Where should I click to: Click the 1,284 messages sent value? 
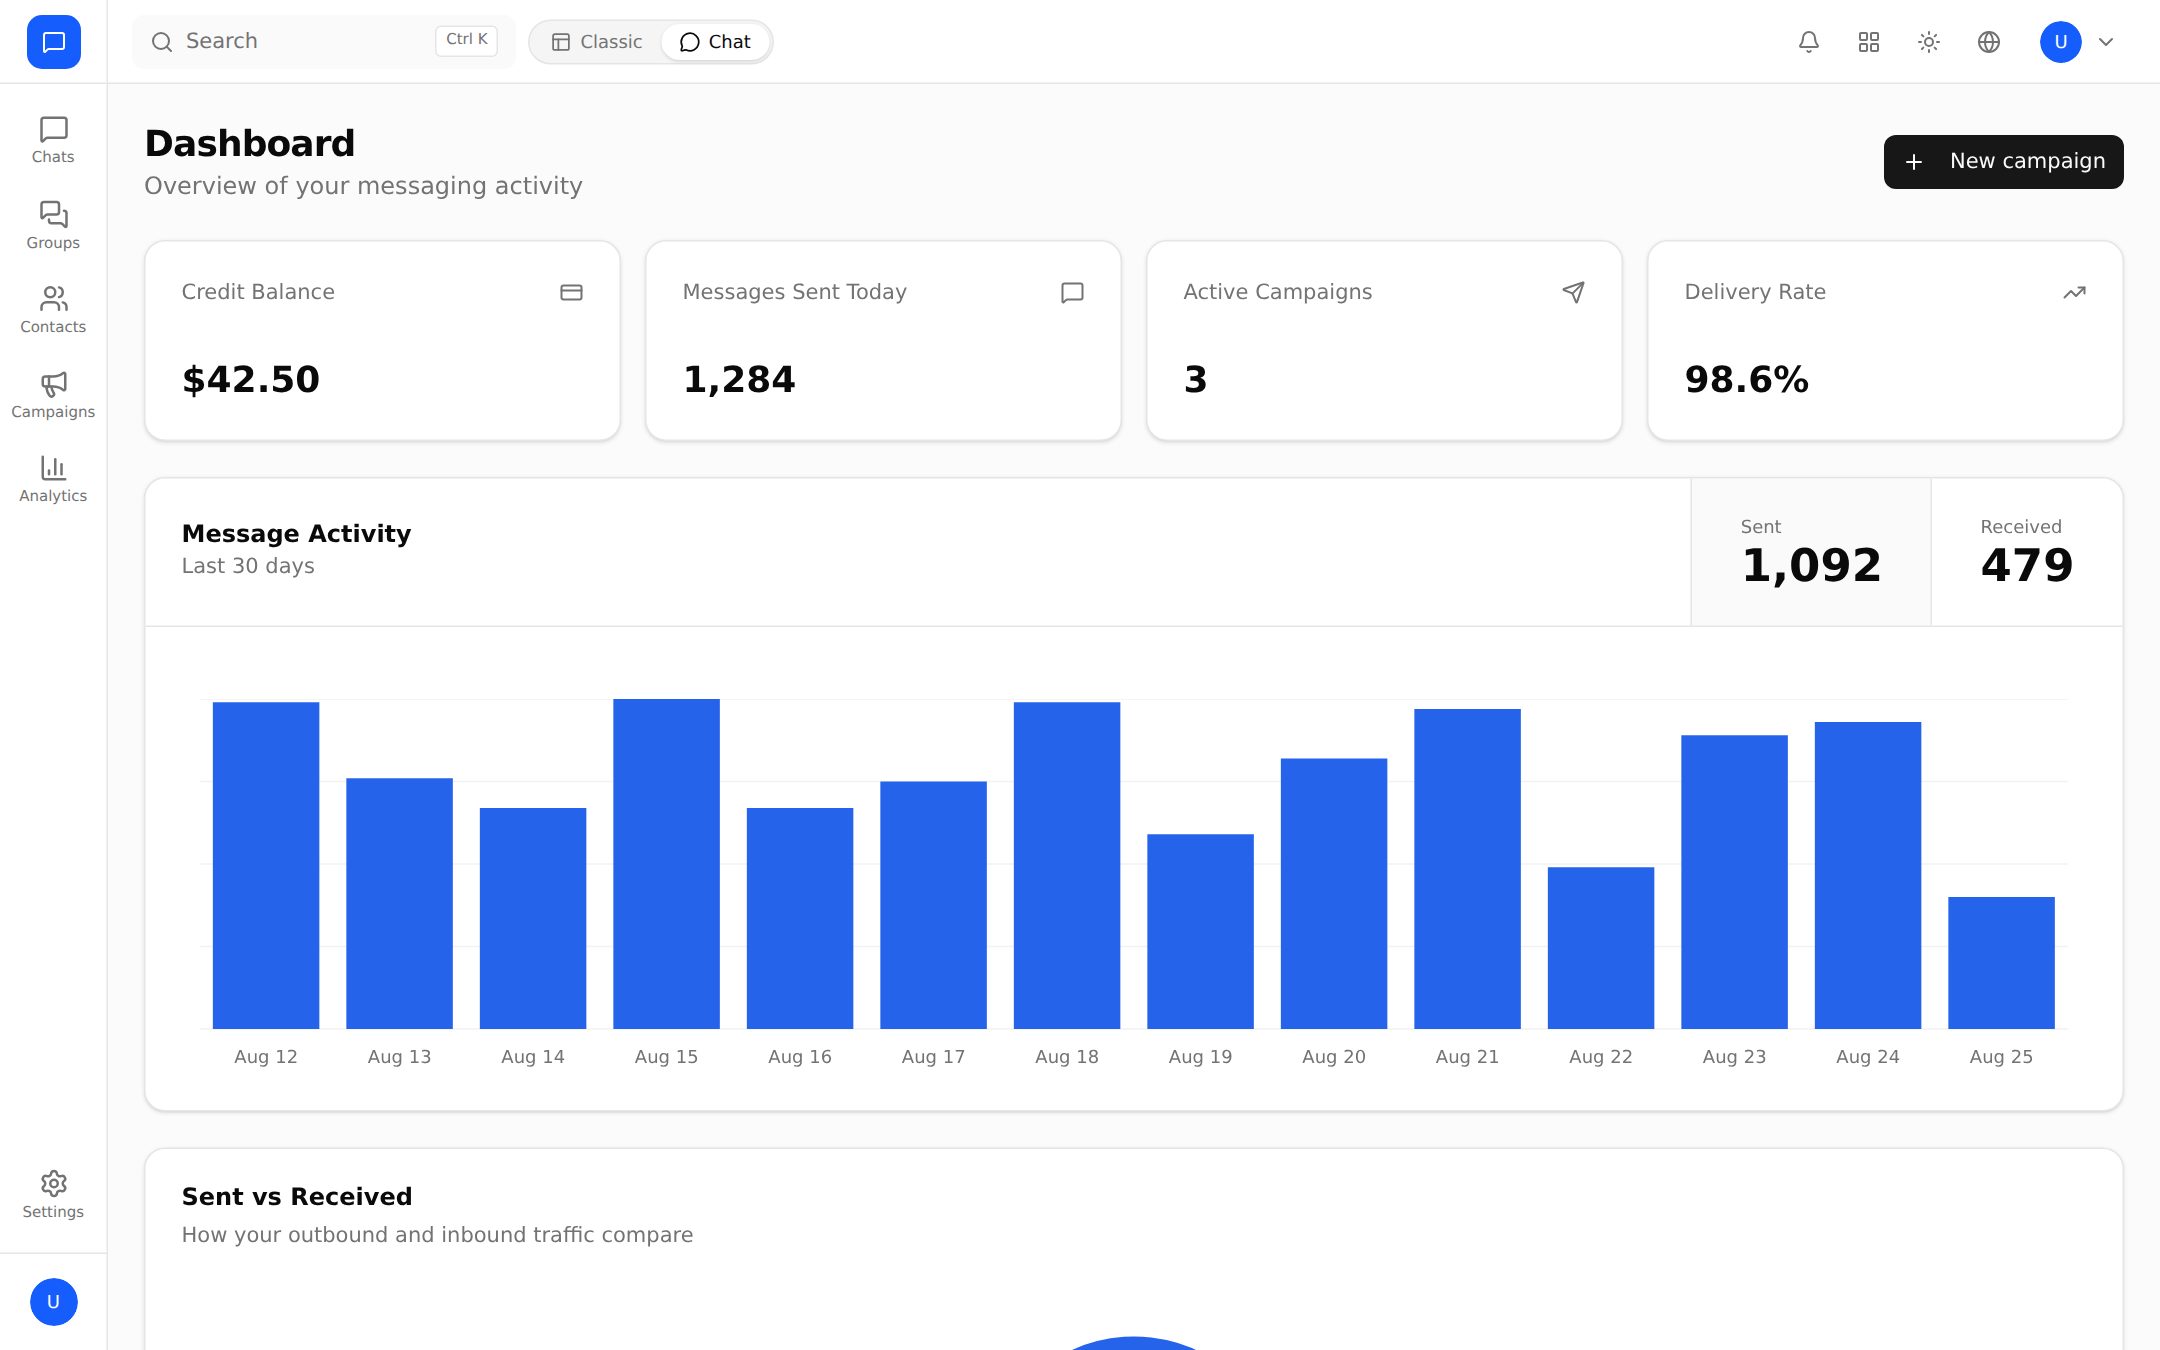pos(739,380)
